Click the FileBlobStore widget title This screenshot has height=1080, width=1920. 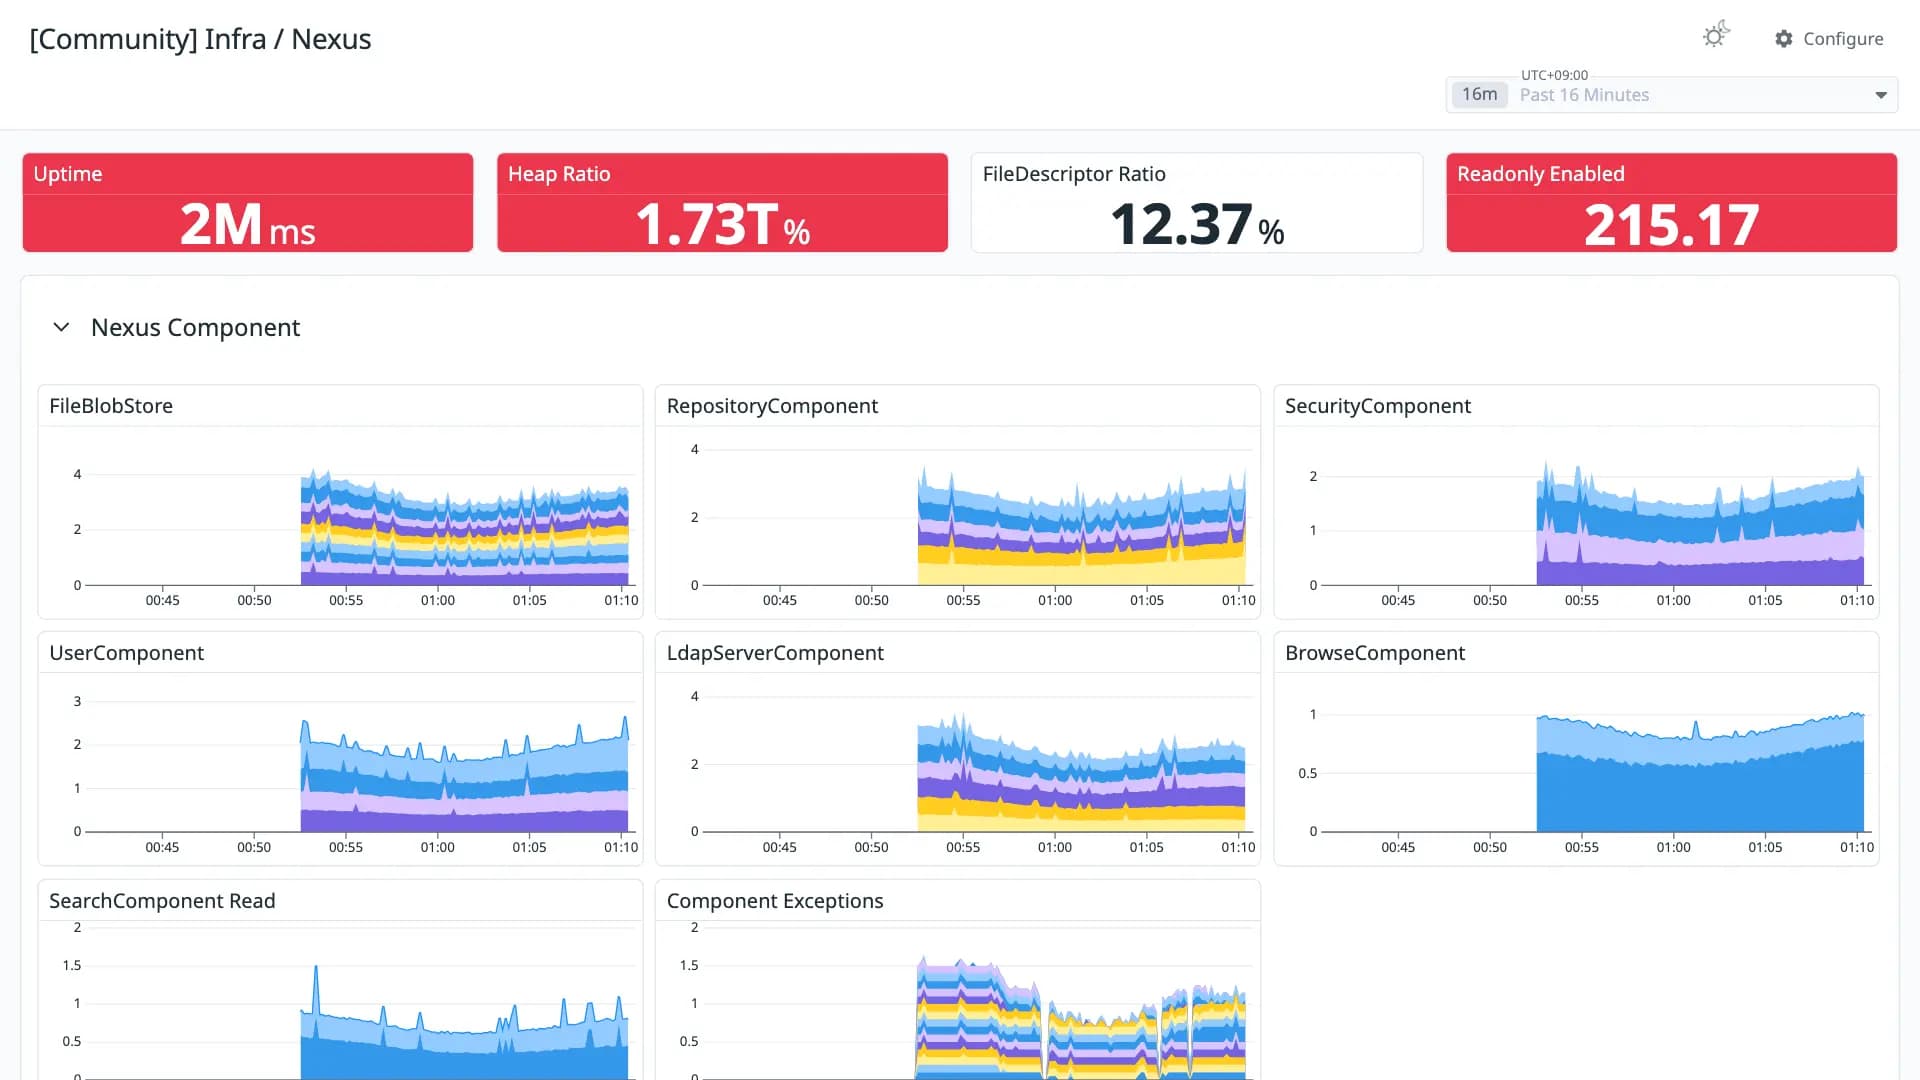[x=111, y=406]
